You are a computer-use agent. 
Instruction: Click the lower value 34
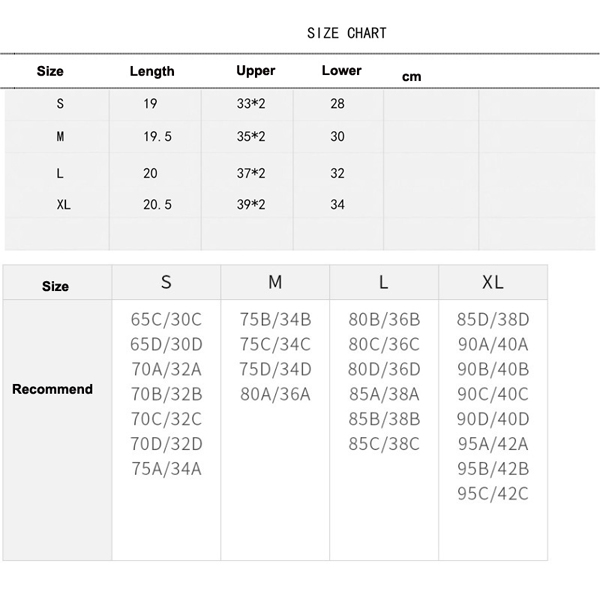(x=337, y=204)
